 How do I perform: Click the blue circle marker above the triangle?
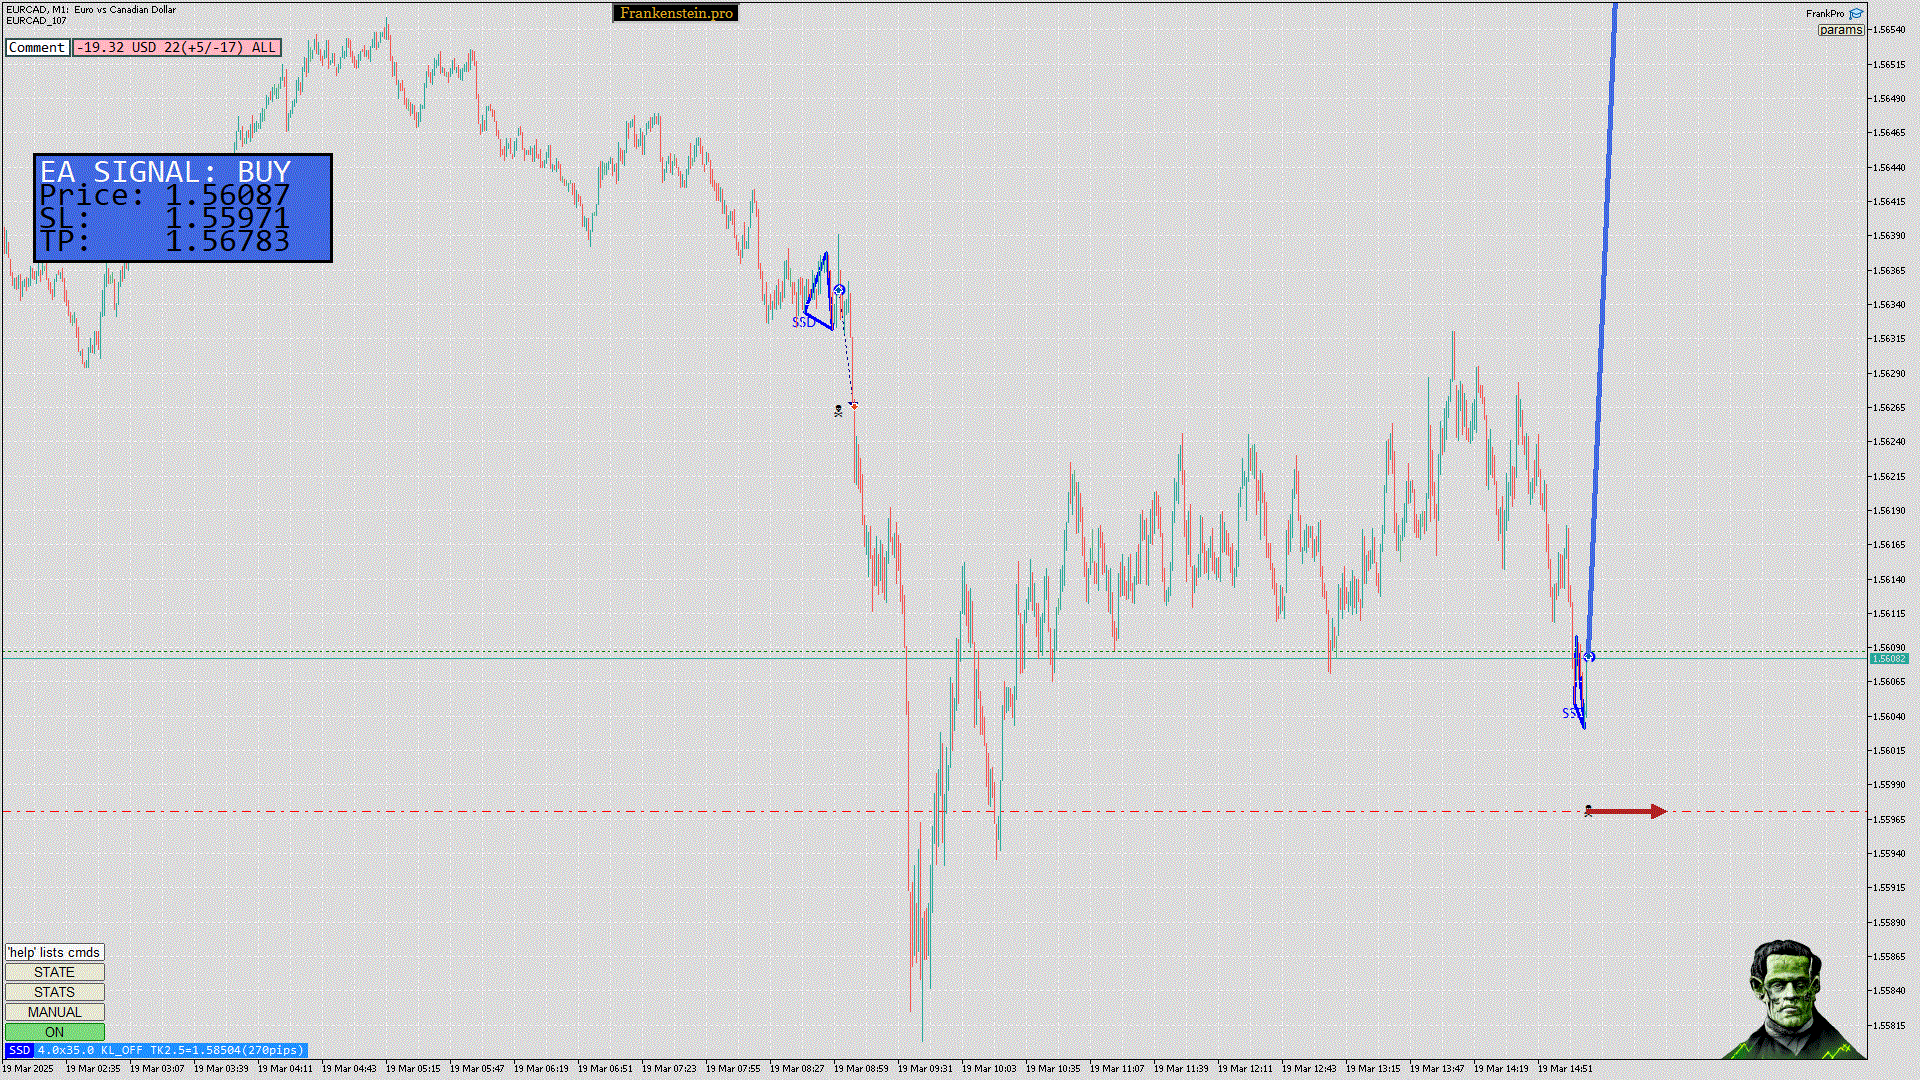coord(840,290)
